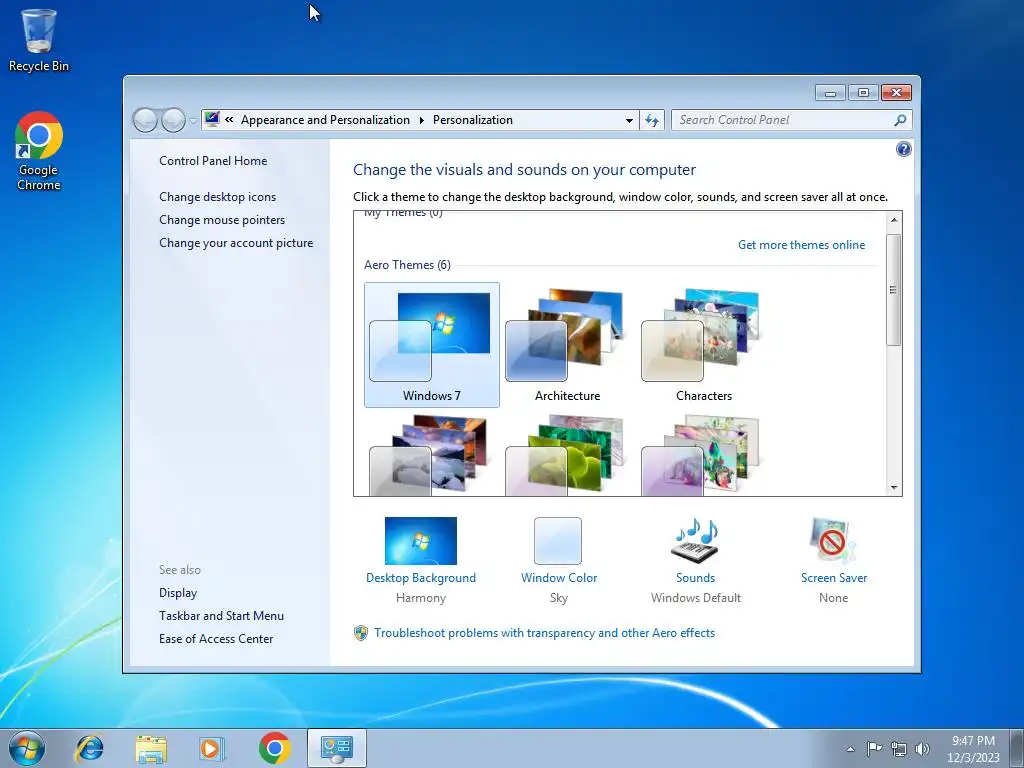Screen dimensions: 1024x768
Task: Click the Screen Saver text link
Action: click(x=833, y=577)
